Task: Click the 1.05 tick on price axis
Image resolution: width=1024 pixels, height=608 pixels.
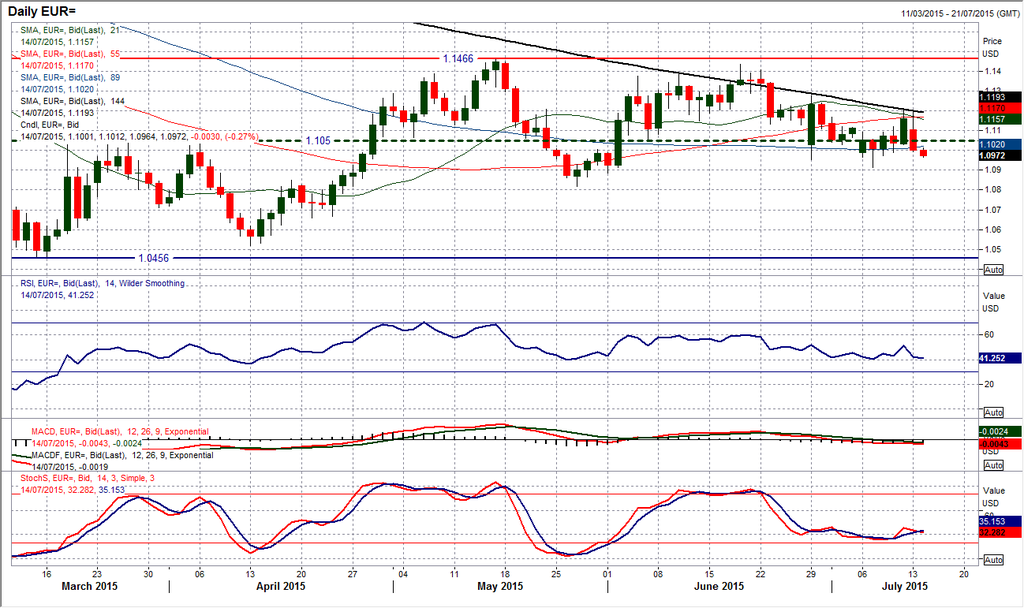Action: (x=993, y=249)
